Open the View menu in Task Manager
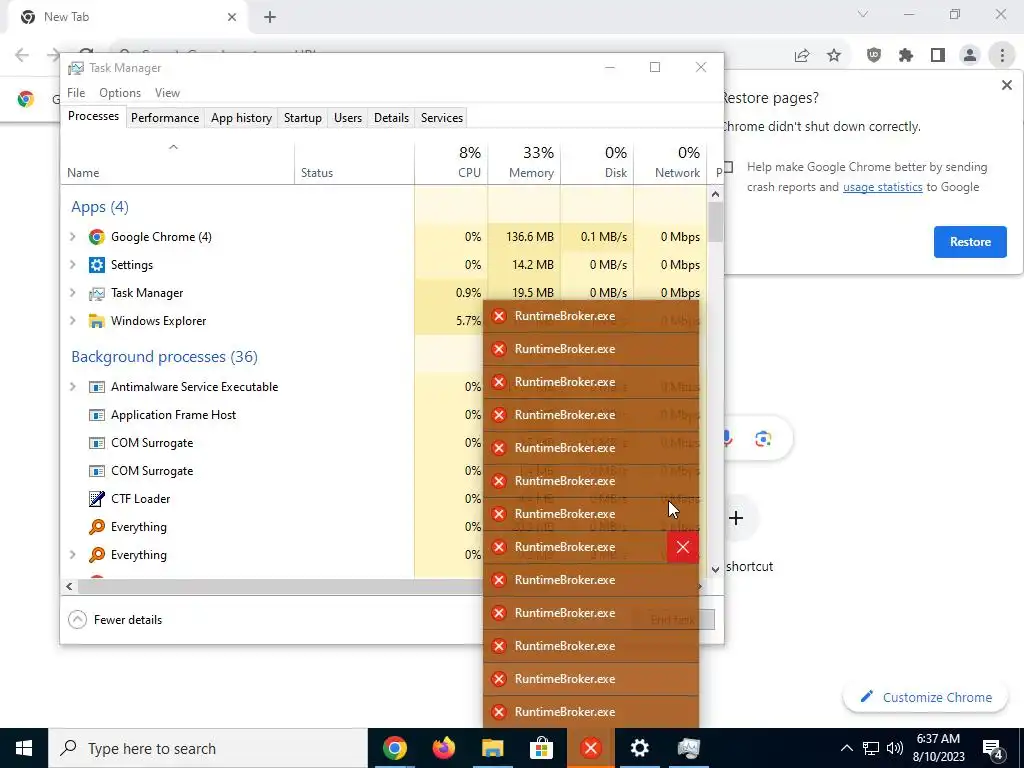This screenshot has width=1024, height=768. coord(167,93)
